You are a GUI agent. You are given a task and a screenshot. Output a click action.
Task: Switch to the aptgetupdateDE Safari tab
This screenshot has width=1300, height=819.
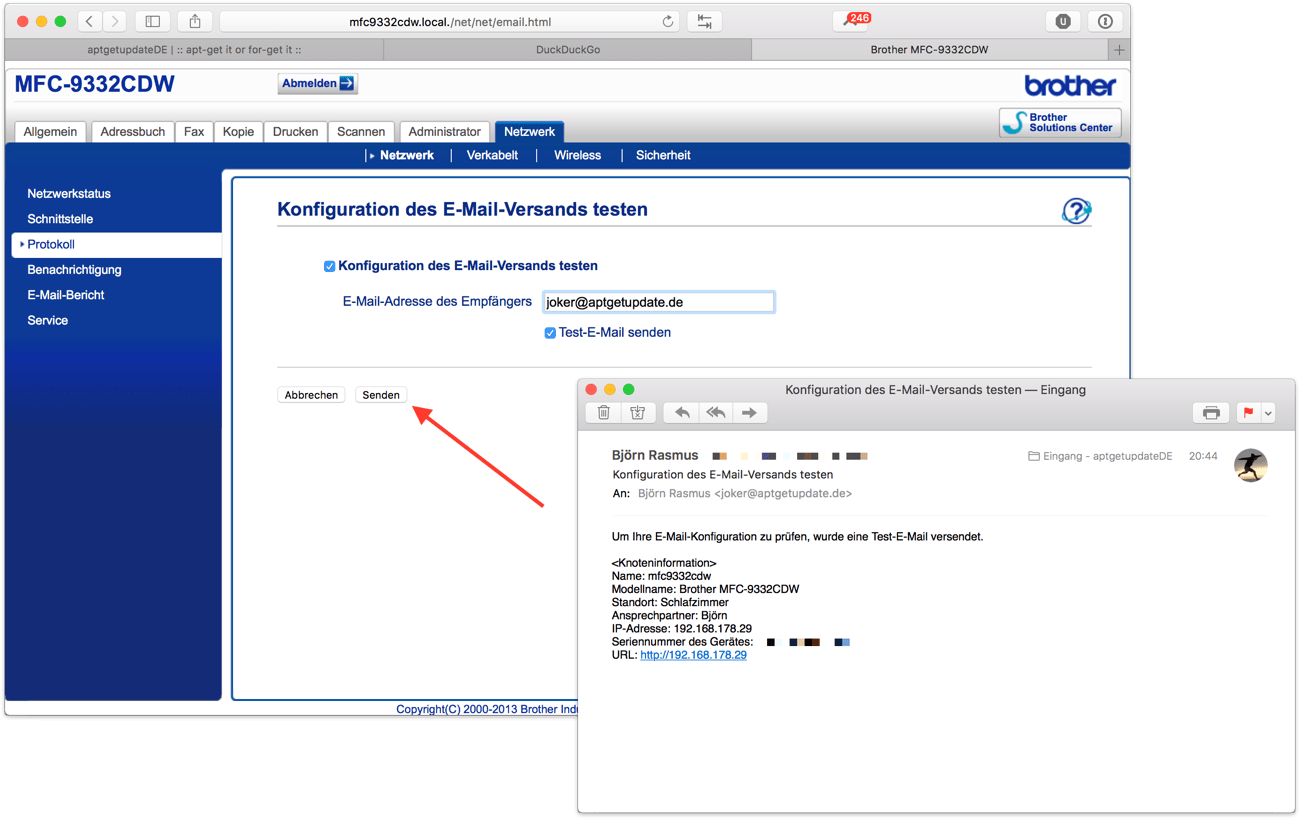click(194, 49)
